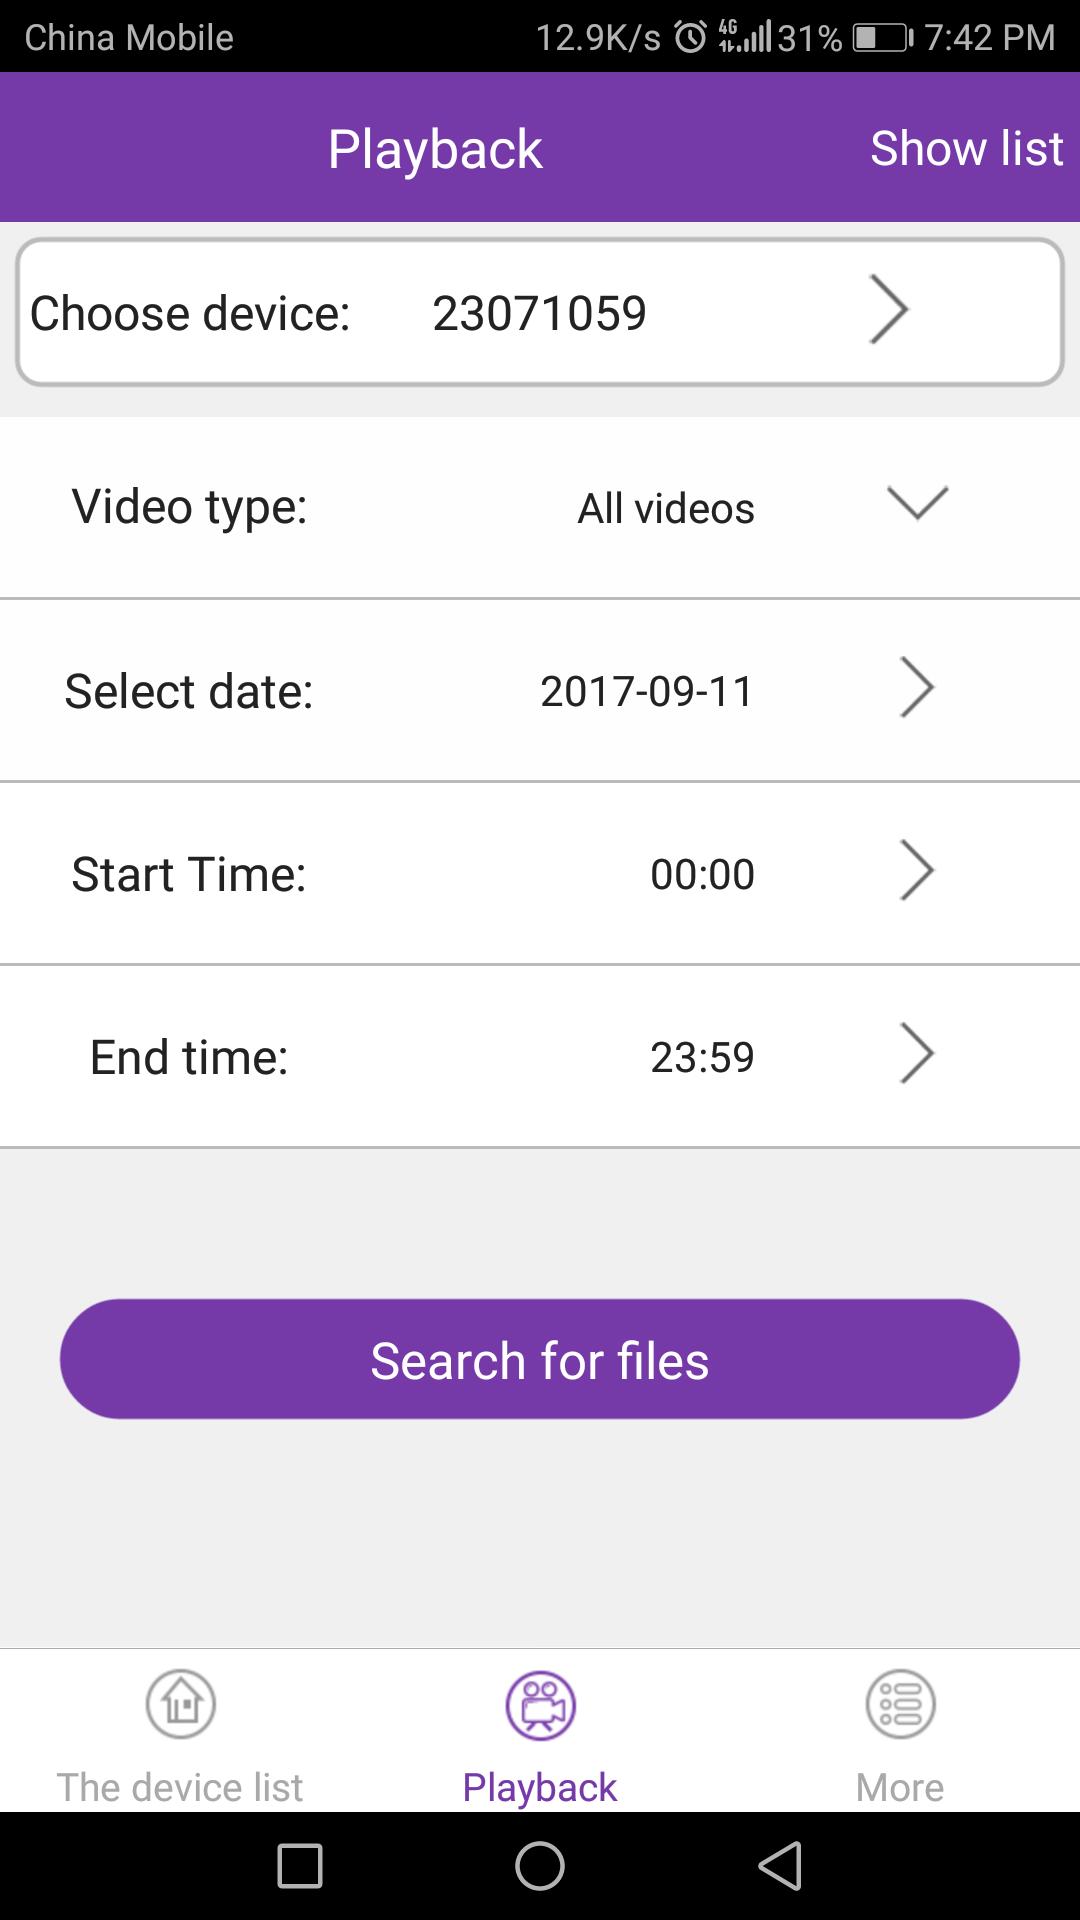Switch to The device list tab
Viewport: 1080px width, 1920px height.
coord(180,1787)
